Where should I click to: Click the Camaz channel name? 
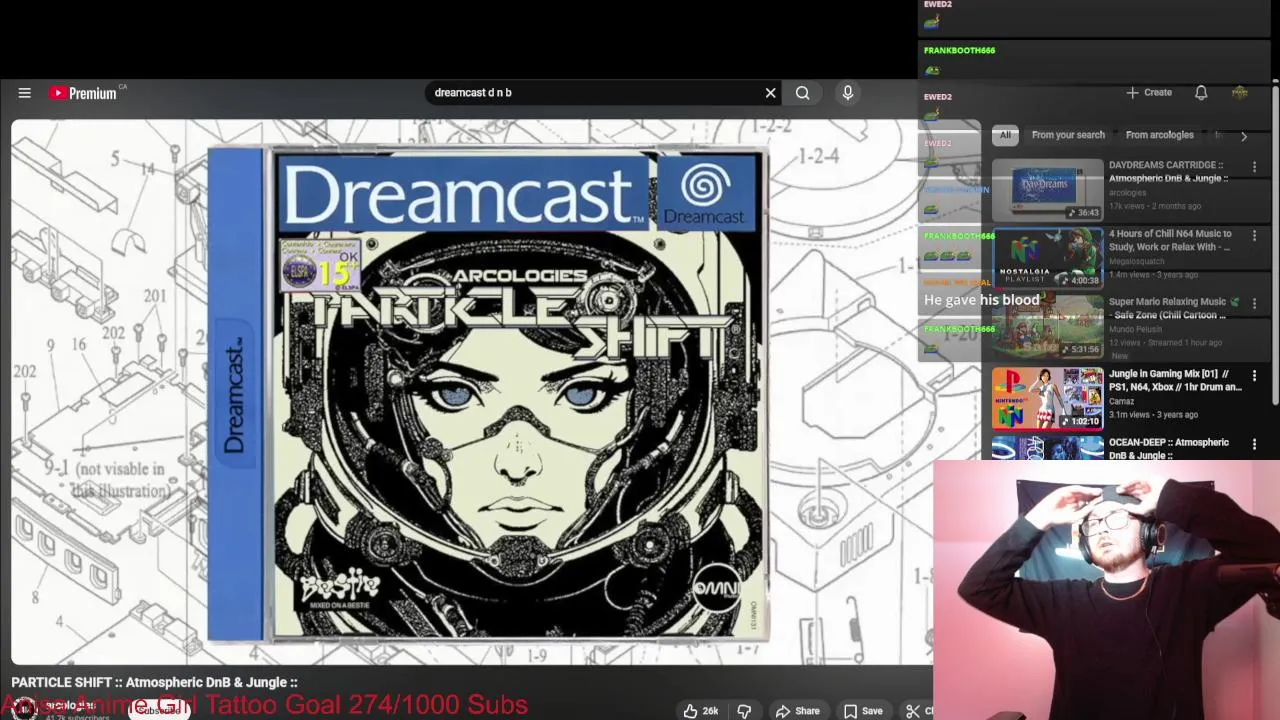(1121, 401)
